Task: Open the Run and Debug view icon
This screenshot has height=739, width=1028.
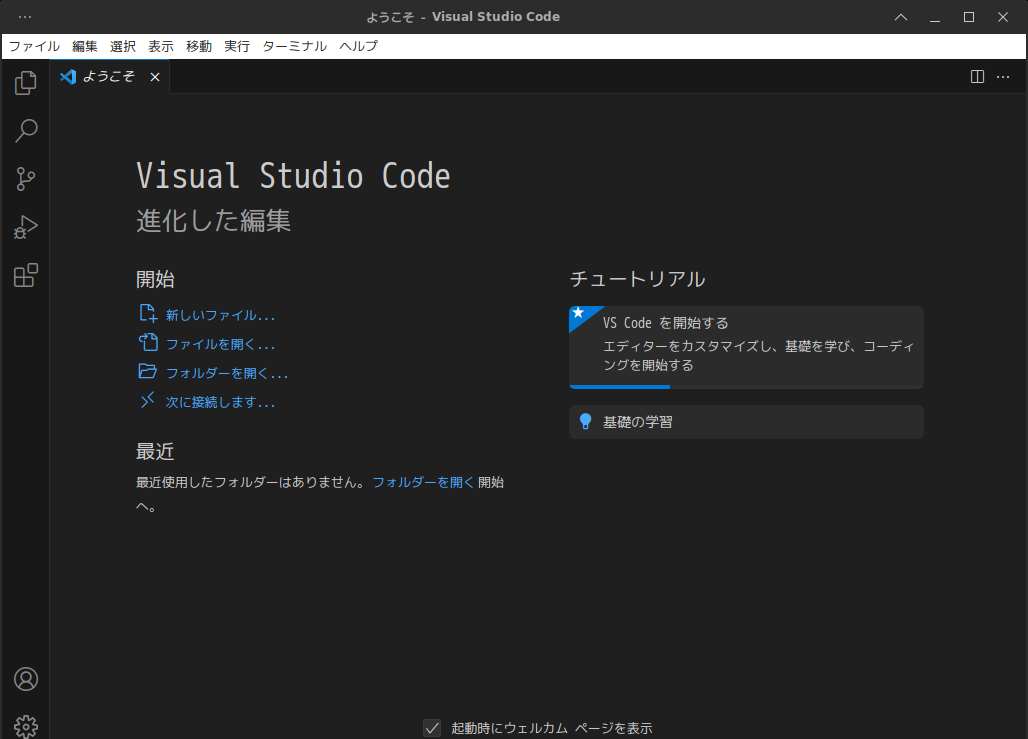Action: 26,227
